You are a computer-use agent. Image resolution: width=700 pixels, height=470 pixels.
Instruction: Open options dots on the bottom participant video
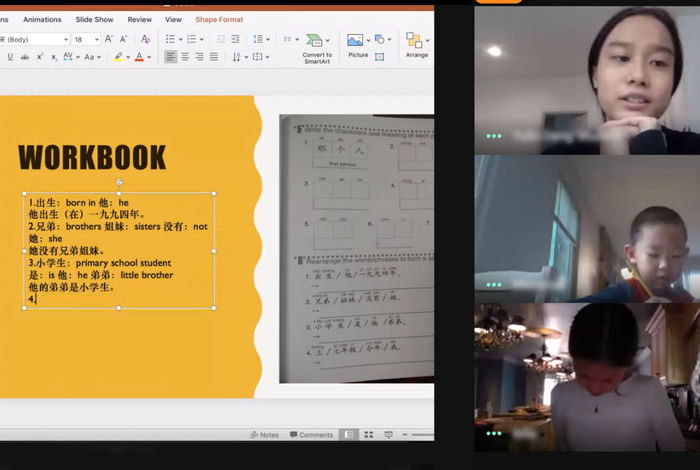(x=494, y=433)
